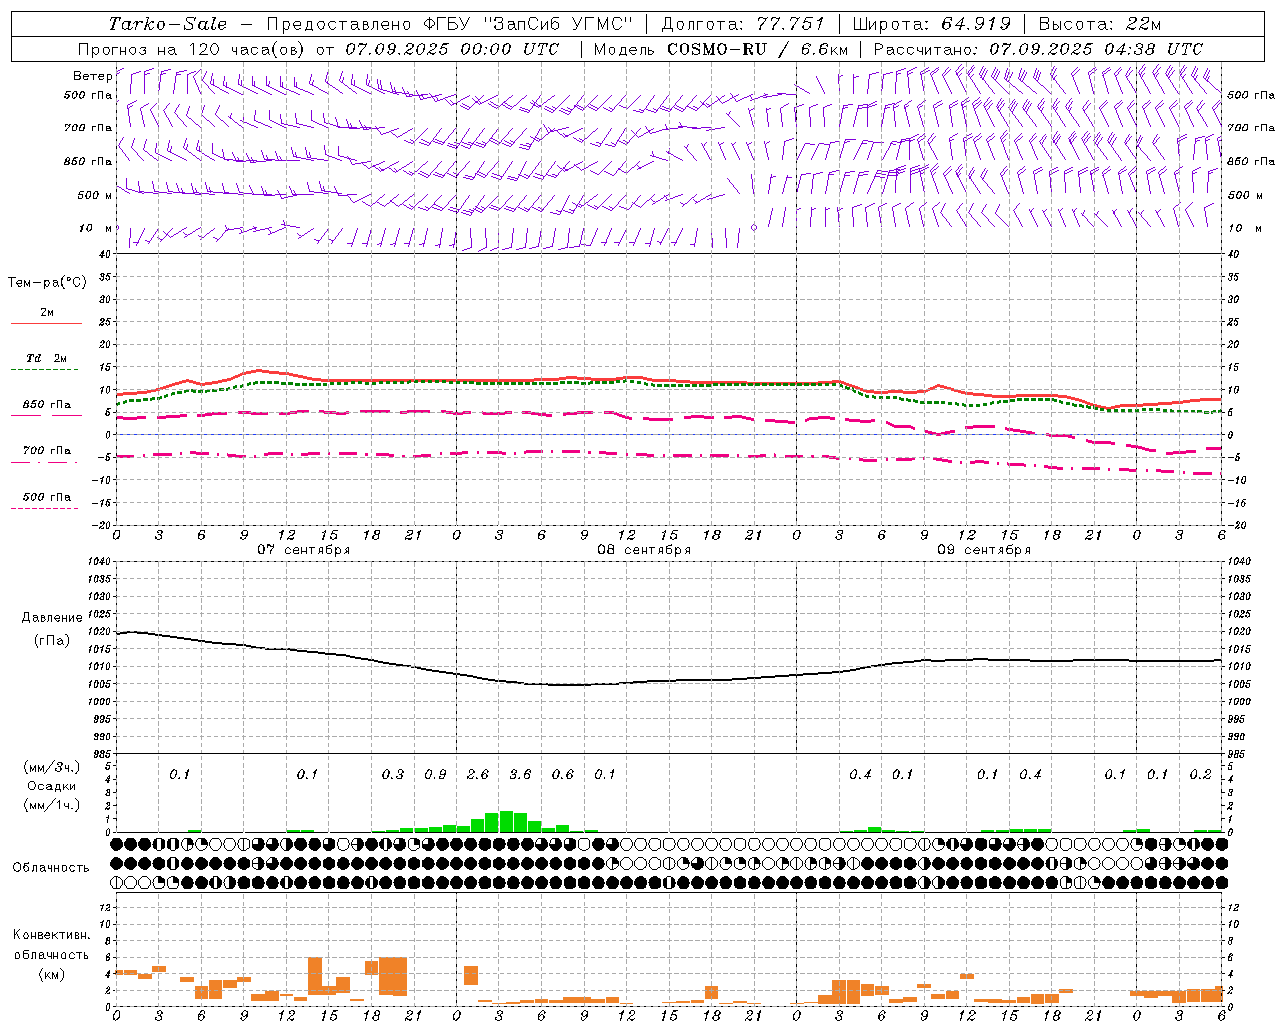Click the 'Облачность' cloud cover label

coord(51,868)
